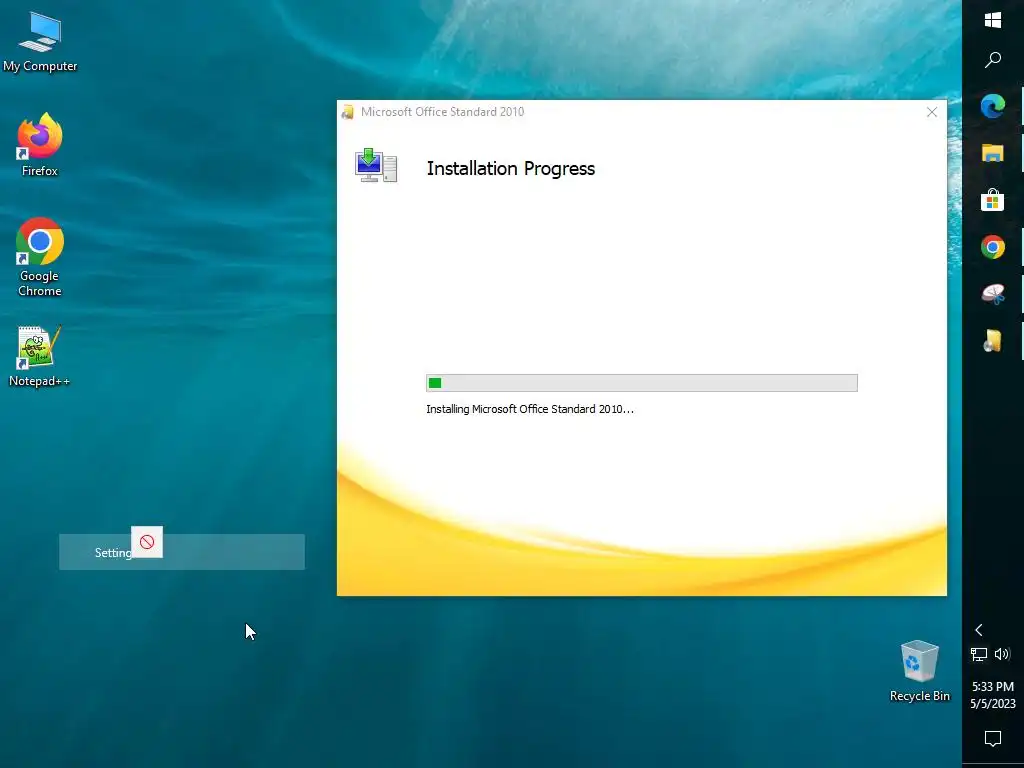Select the Recycle Bin icon

920,671
